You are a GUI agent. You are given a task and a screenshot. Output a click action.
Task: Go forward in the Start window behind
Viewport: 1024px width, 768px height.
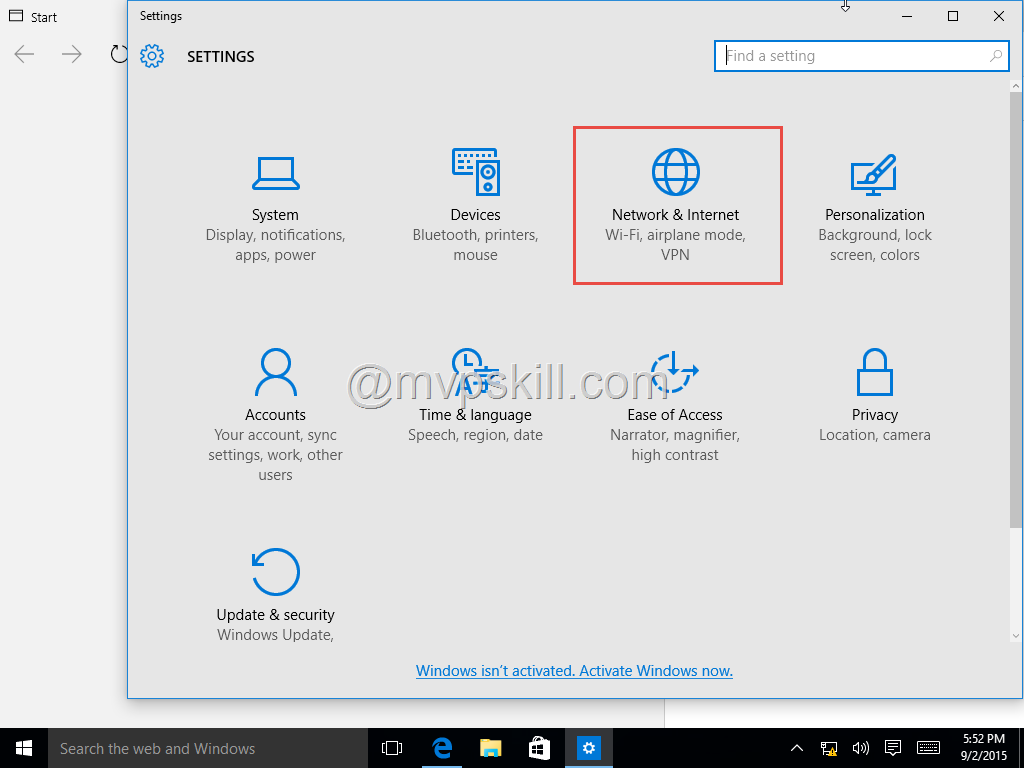tap(71, 54)
